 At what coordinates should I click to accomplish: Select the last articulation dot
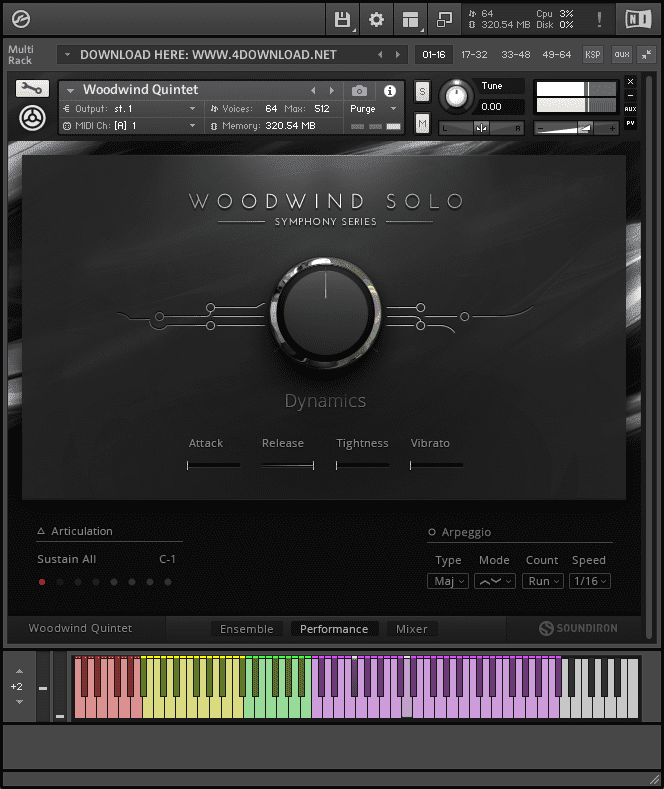168,582
